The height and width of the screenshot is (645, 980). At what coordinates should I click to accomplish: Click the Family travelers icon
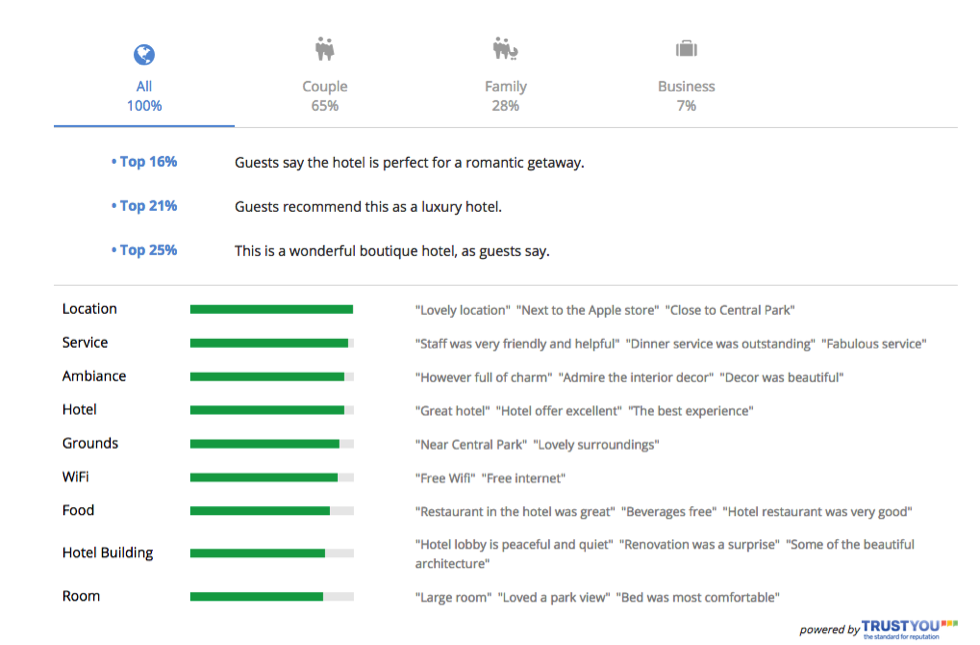coord(505,48)
